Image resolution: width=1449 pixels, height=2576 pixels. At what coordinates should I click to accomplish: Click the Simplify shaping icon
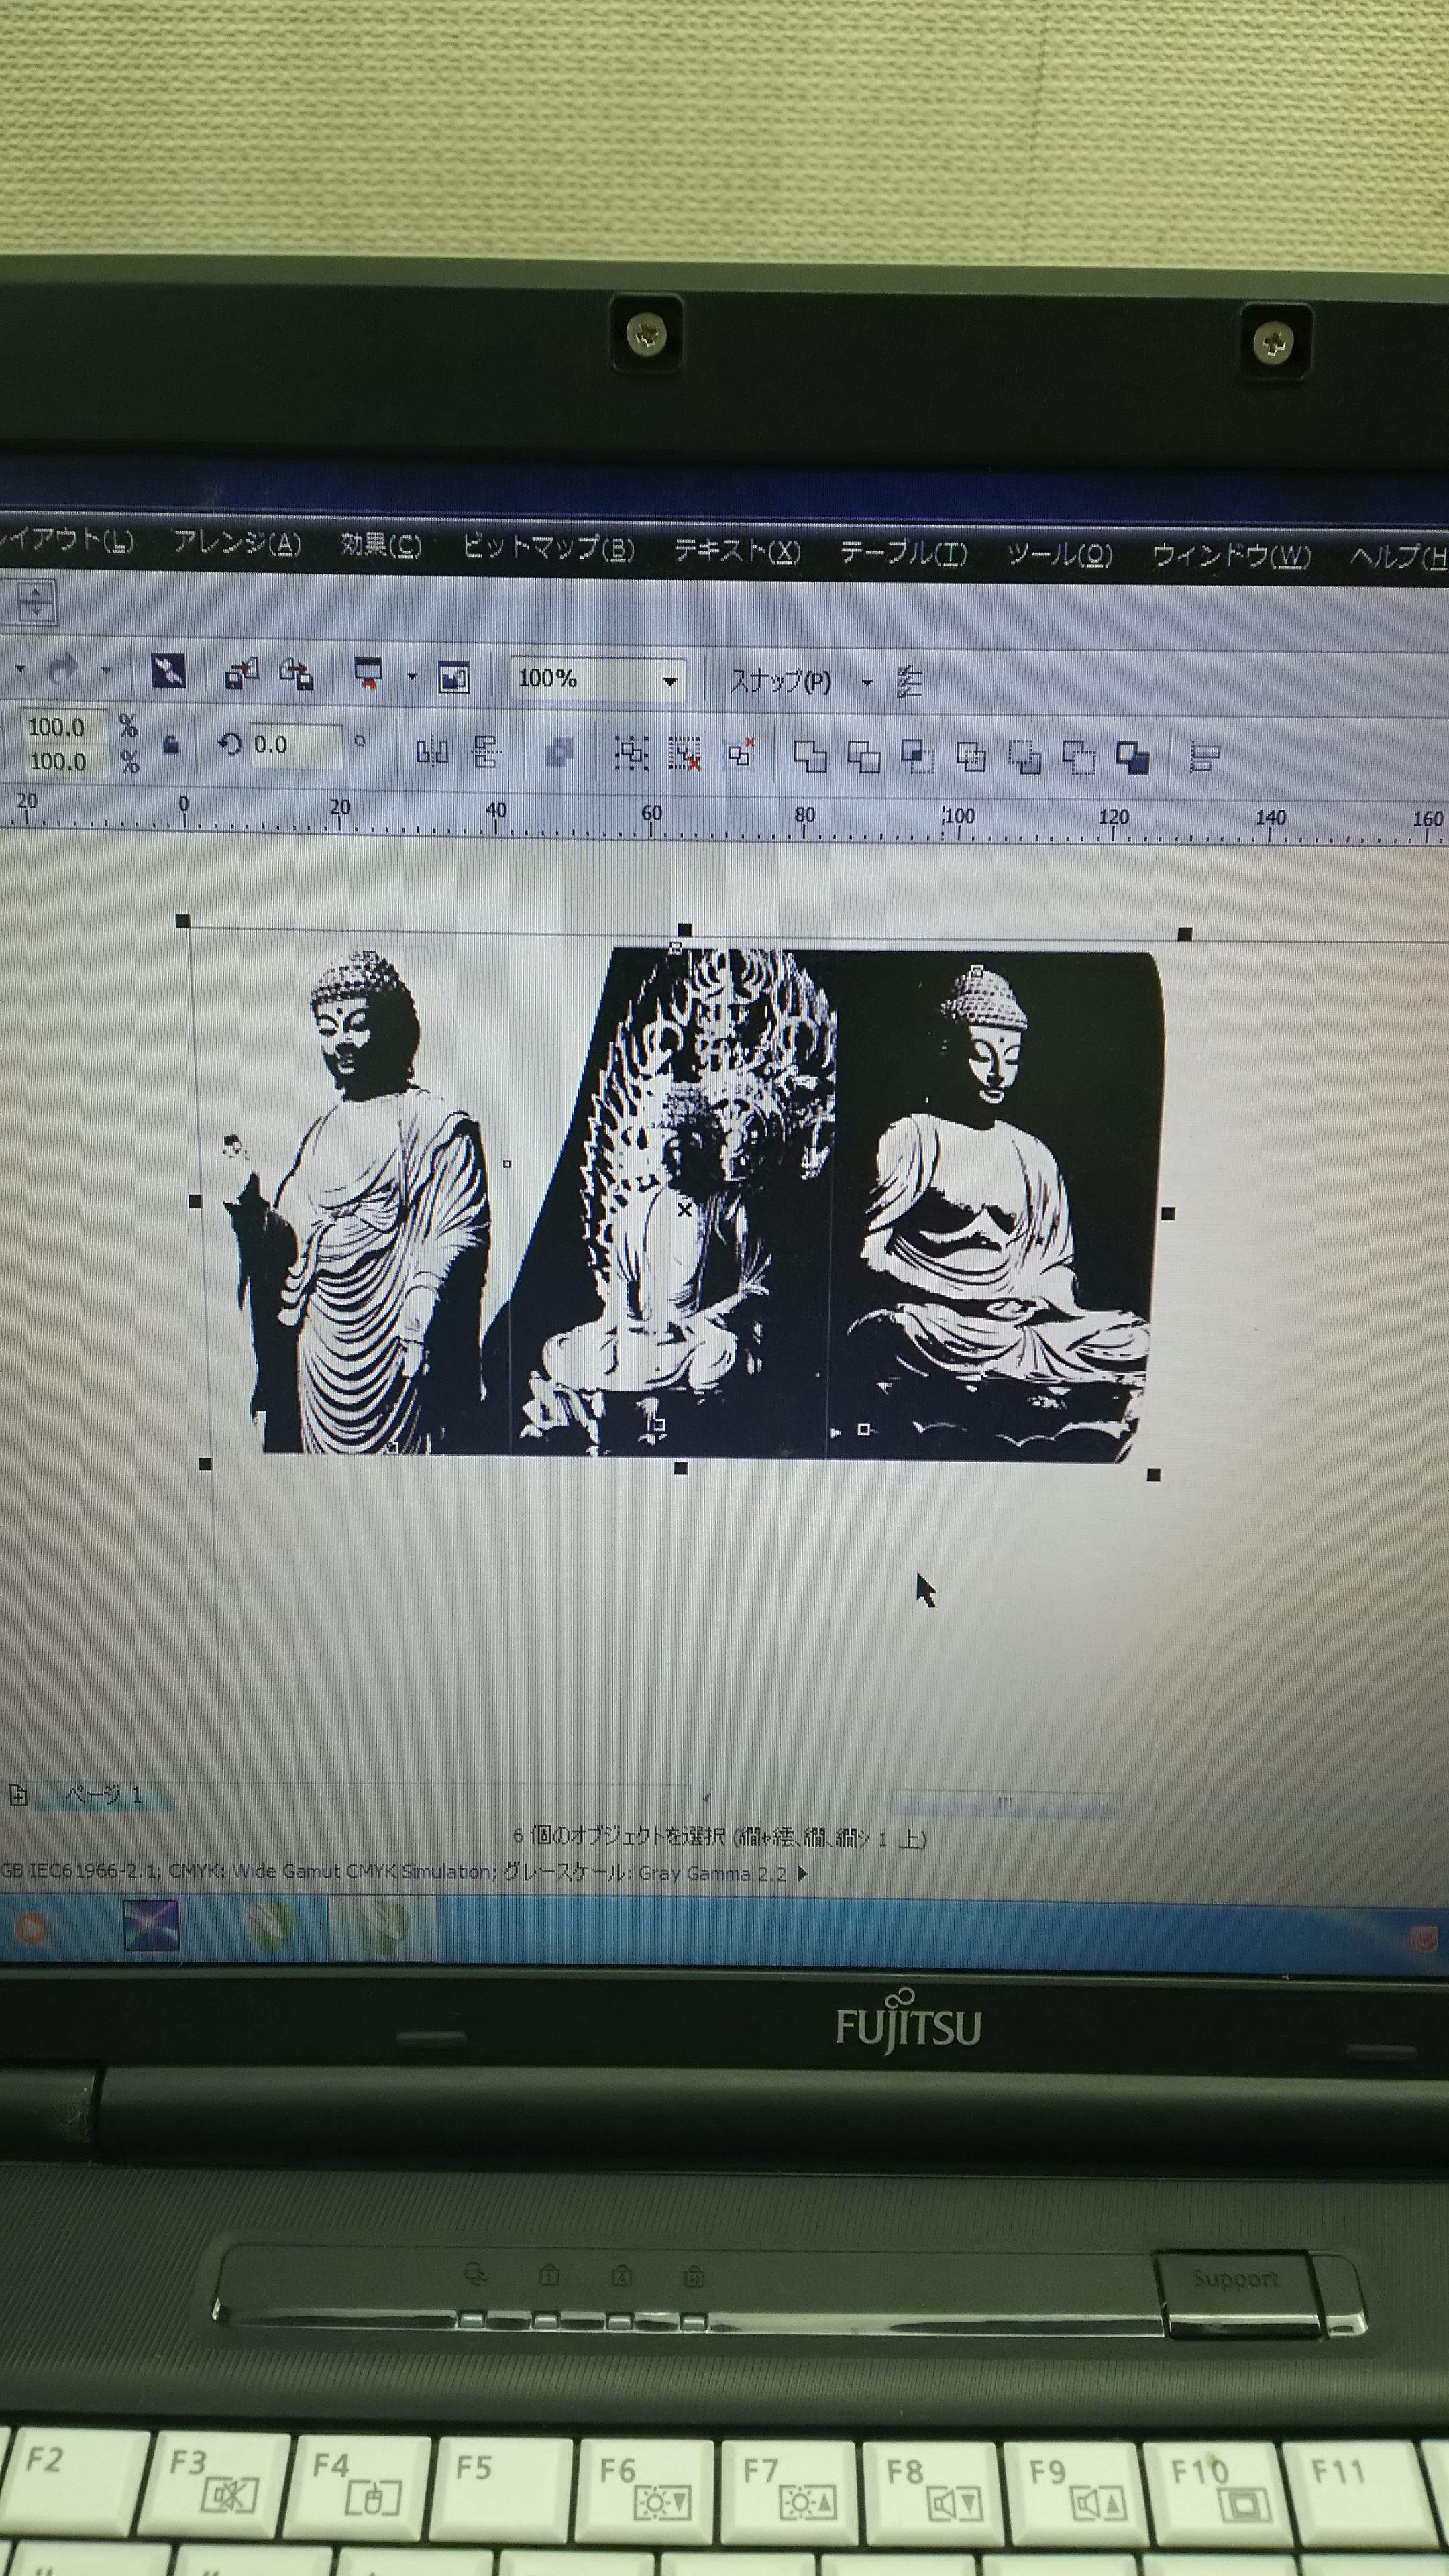[x=970, y=758]
